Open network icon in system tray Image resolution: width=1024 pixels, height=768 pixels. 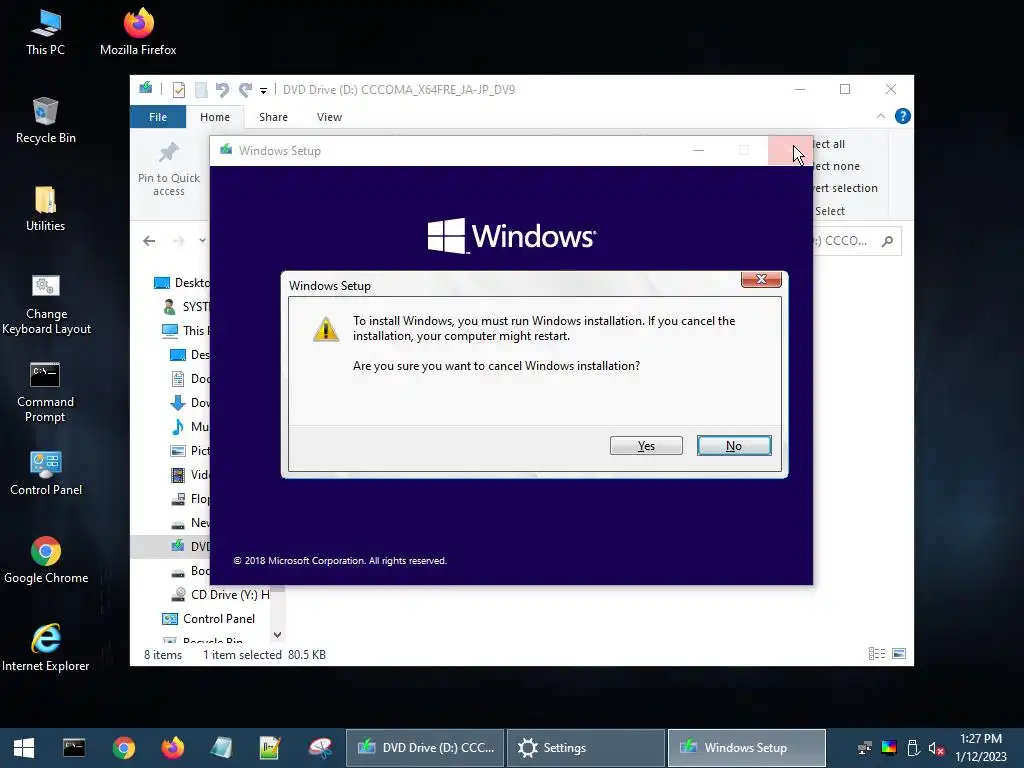pos(865,748)
